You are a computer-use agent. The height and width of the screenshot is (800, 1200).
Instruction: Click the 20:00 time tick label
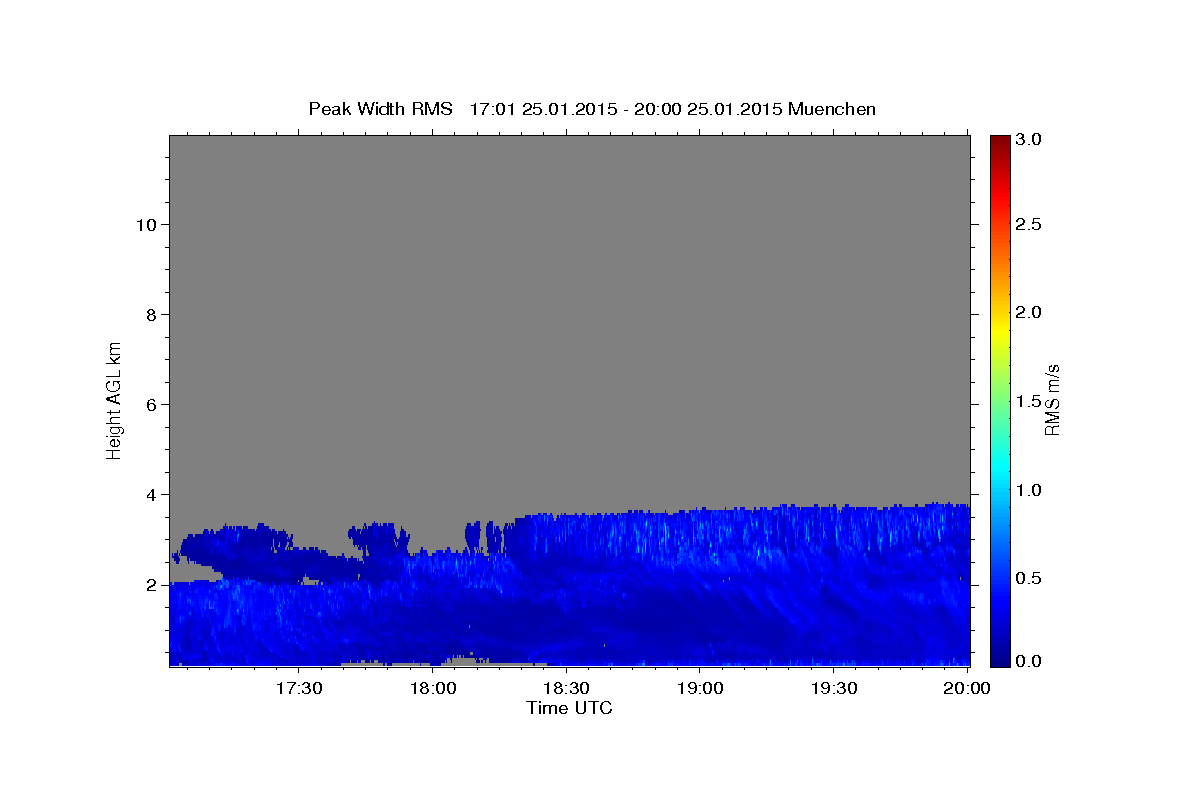967,688
